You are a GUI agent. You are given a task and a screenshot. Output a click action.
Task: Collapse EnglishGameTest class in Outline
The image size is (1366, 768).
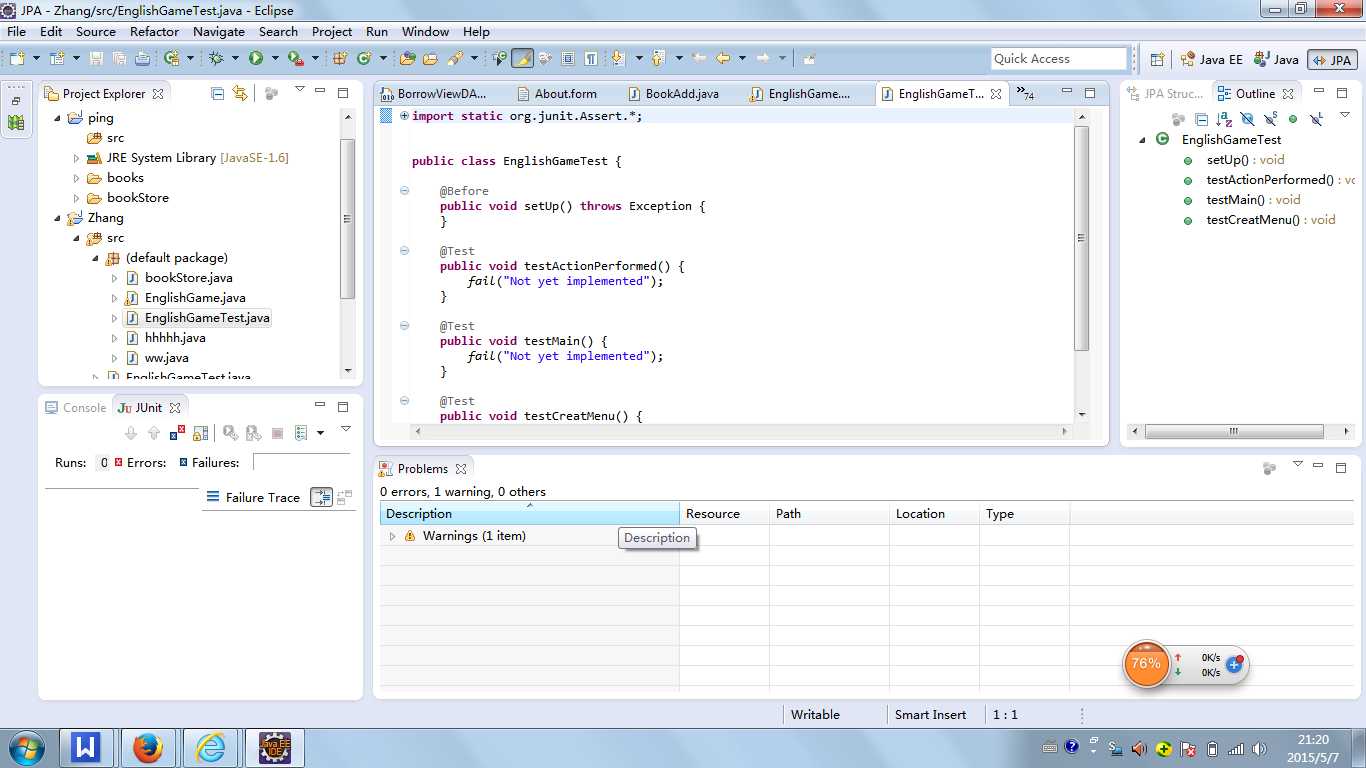pyautogui.click(x=1143, y=140)
